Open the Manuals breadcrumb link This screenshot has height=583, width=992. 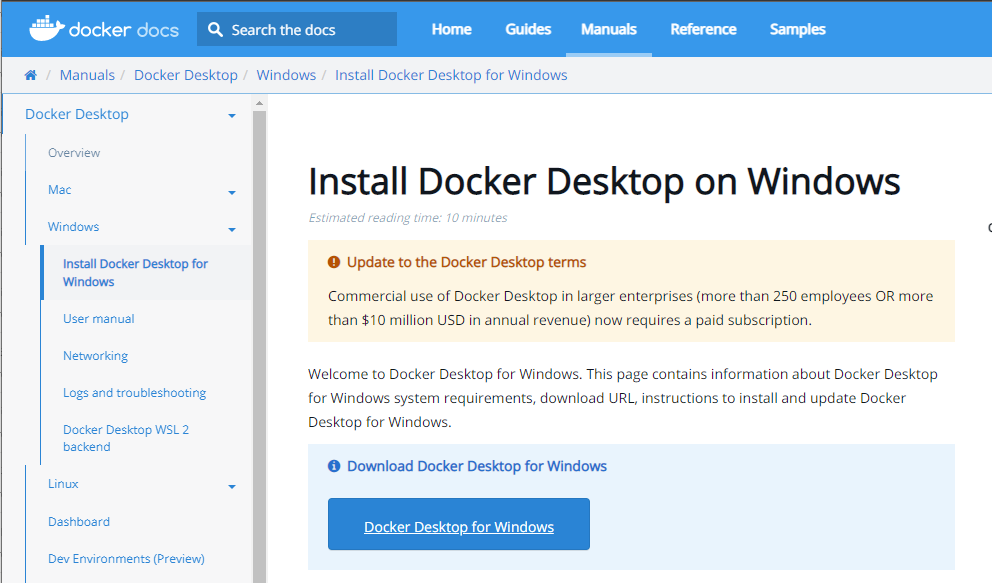(x=87, y=75)
